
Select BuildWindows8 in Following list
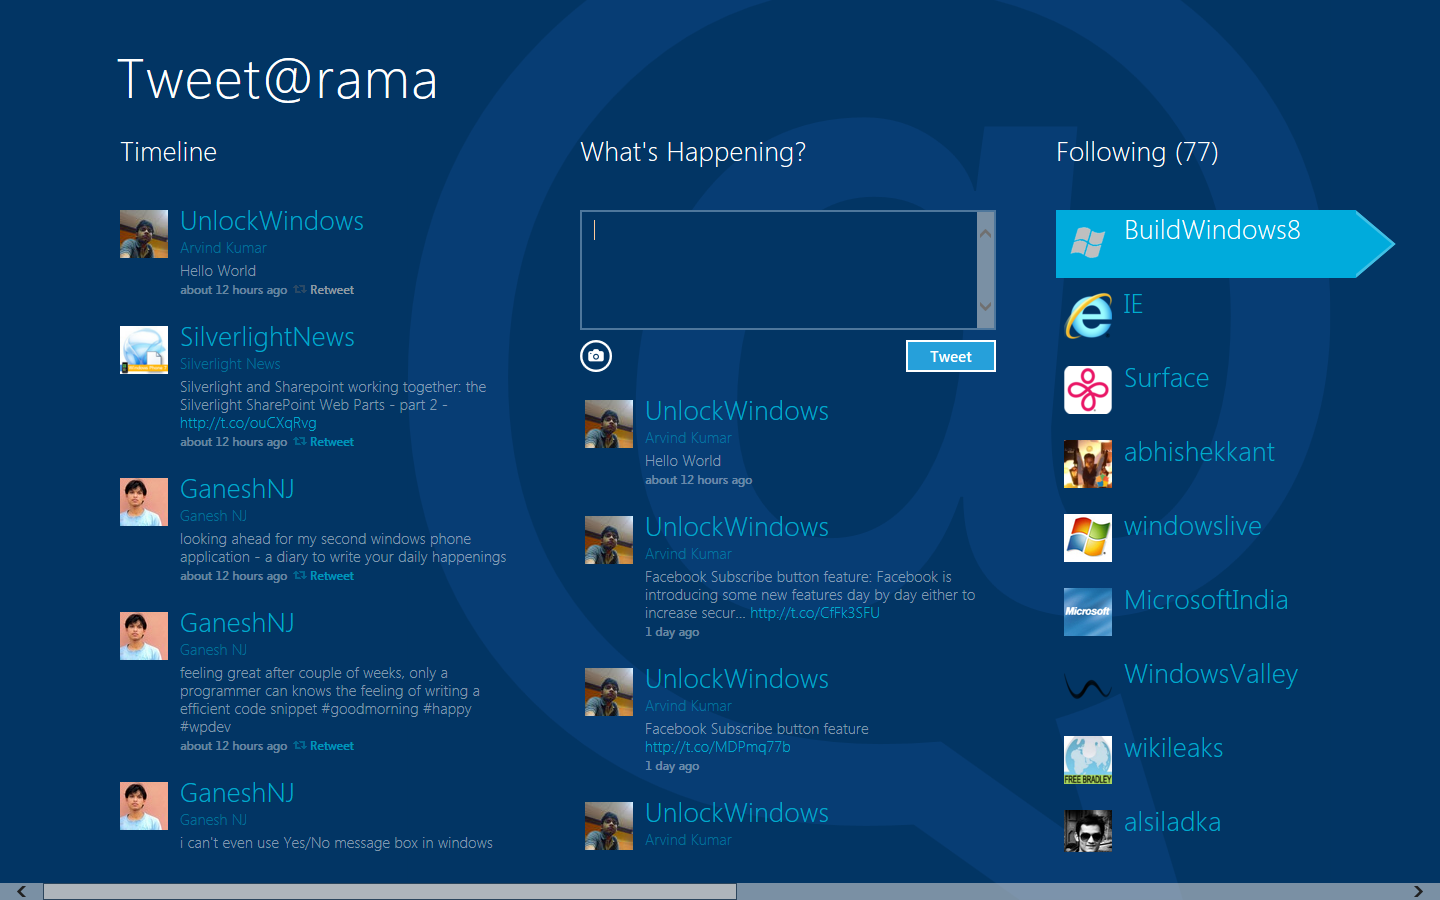[1224, 244]
